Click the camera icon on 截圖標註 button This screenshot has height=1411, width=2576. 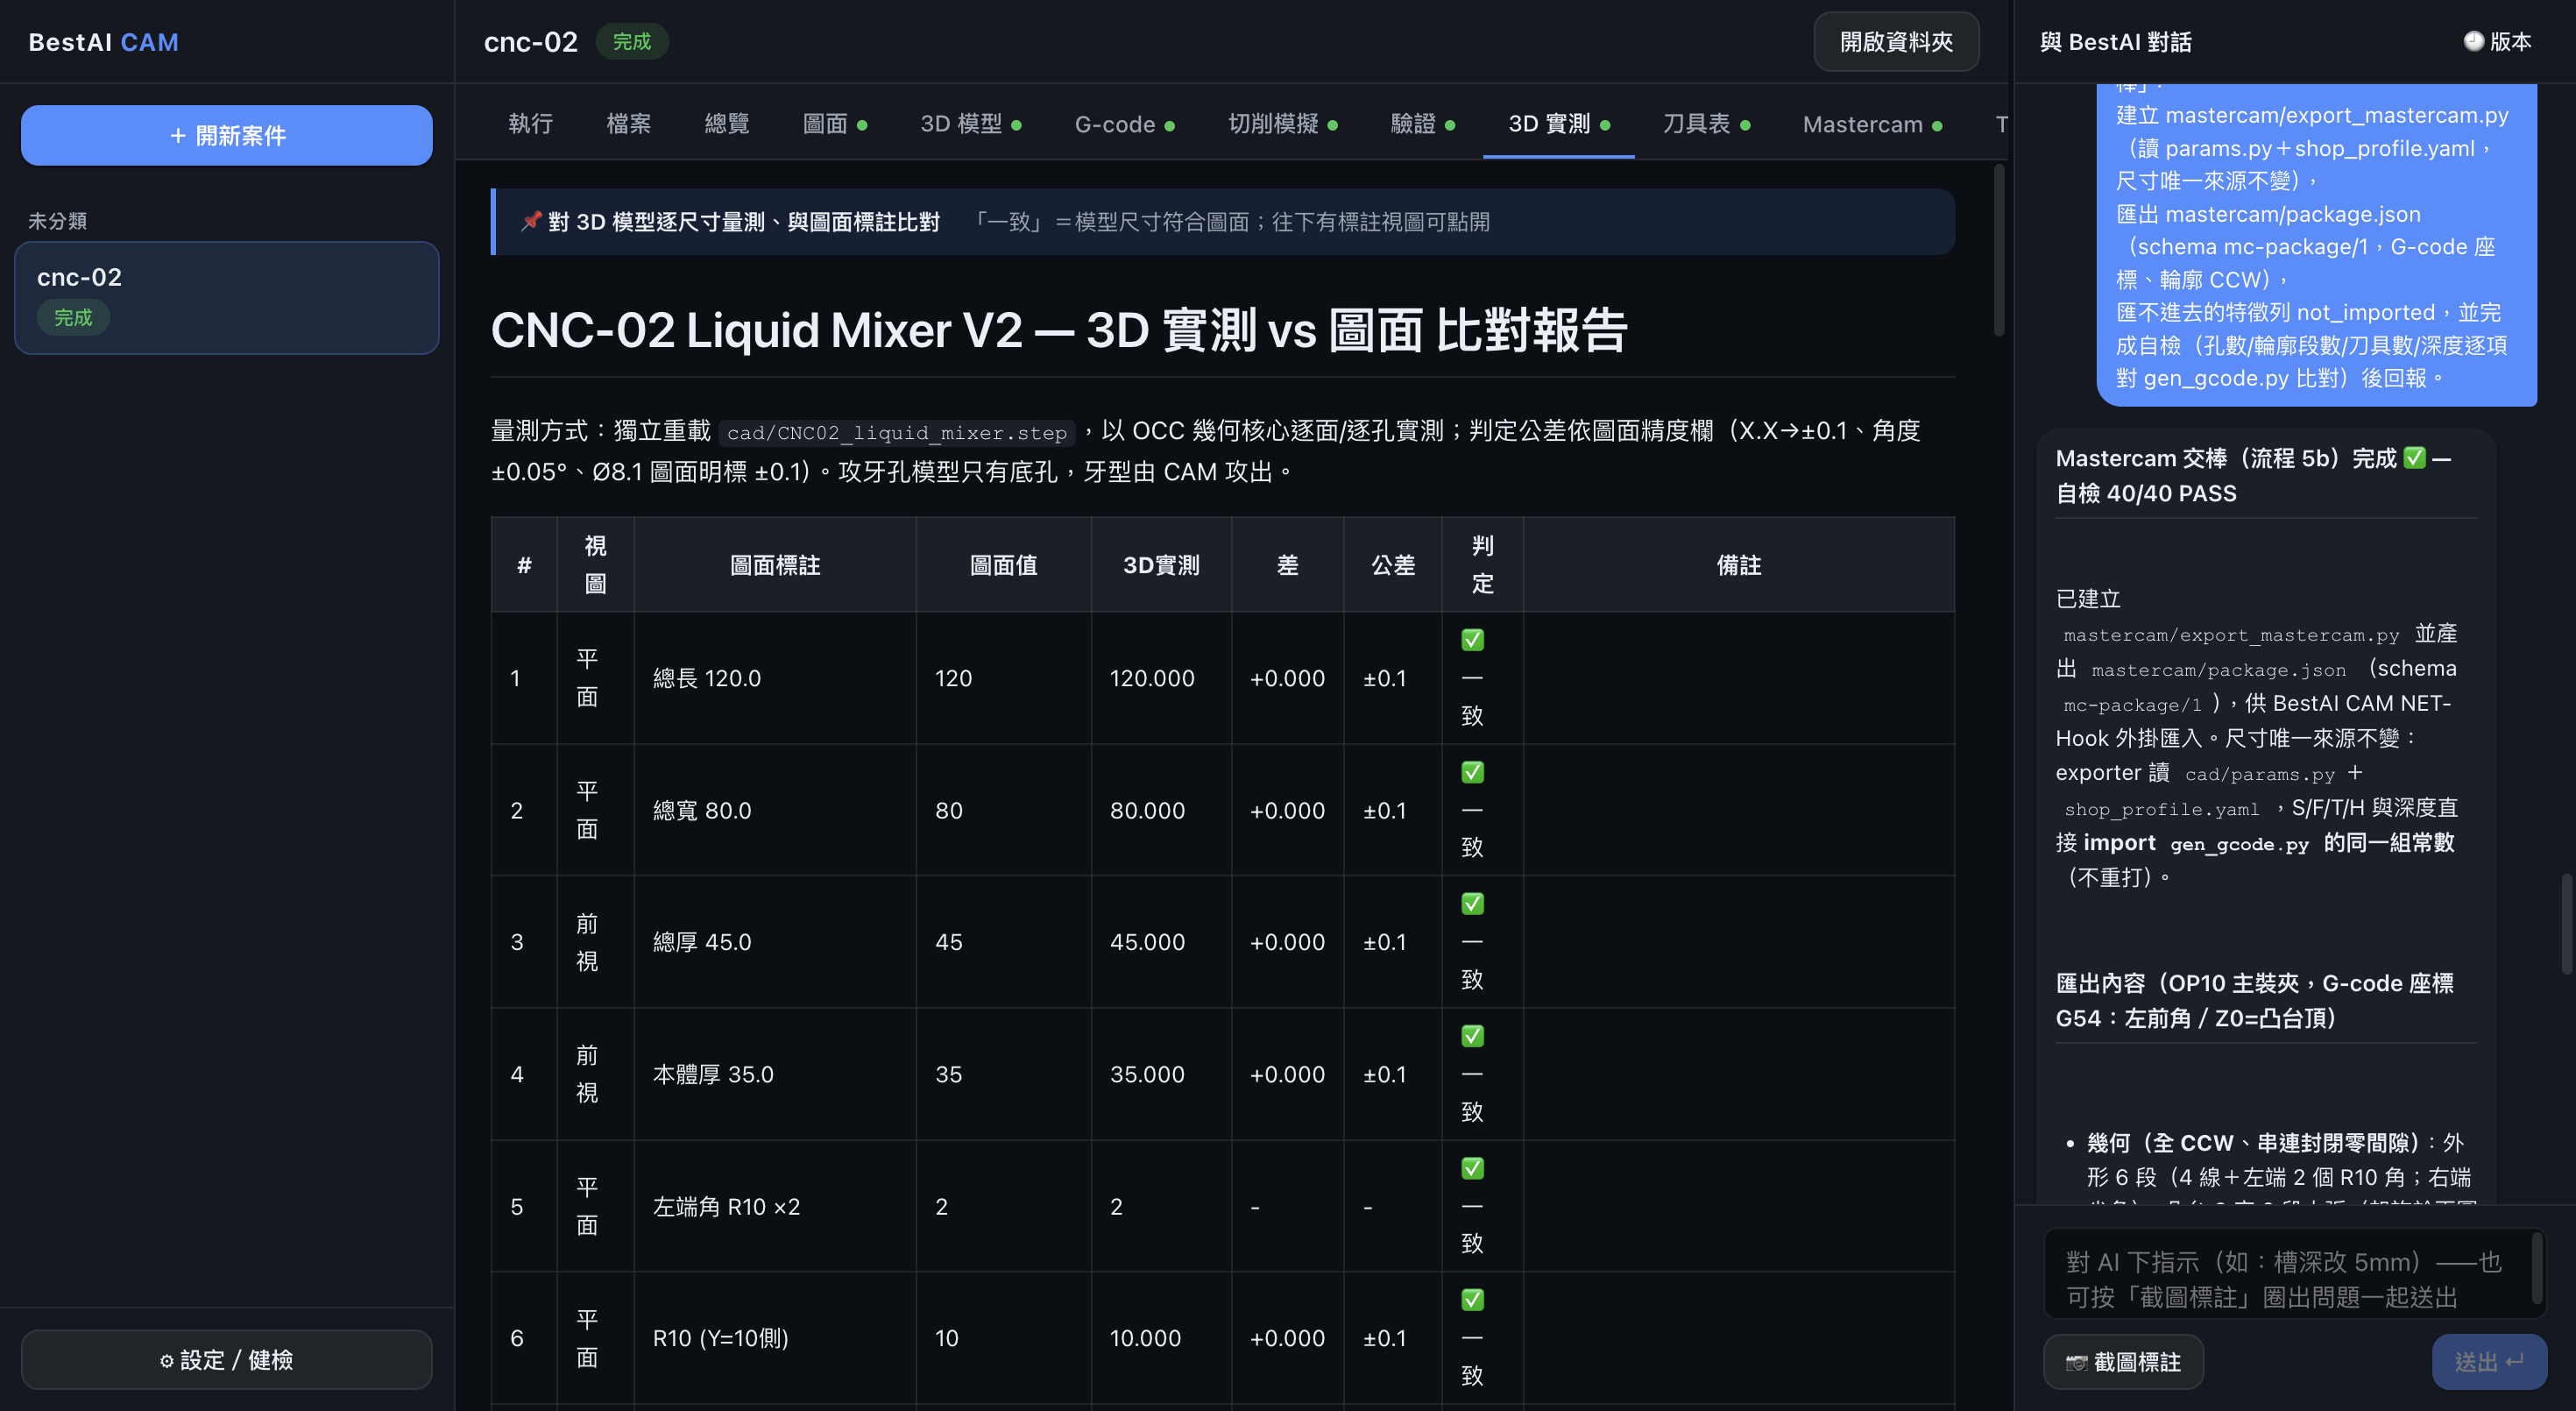2076,1362
